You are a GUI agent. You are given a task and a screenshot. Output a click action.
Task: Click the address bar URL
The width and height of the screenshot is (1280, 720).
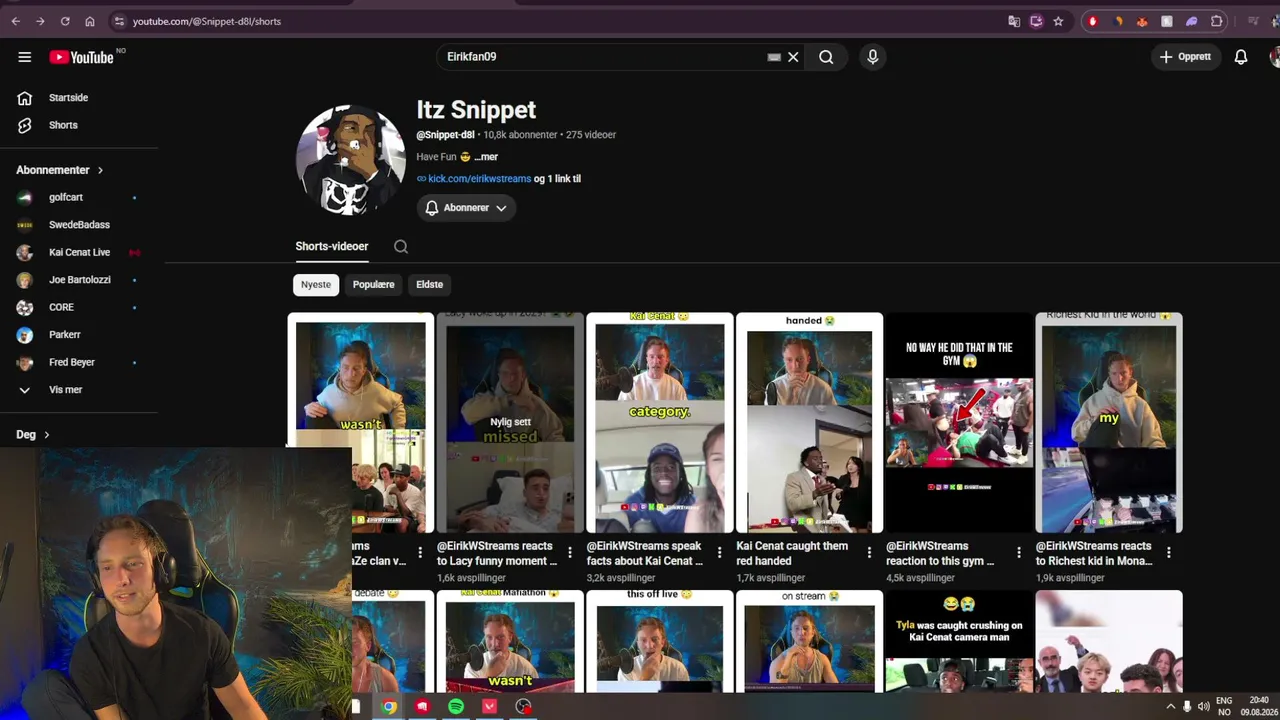click(207, 21)
